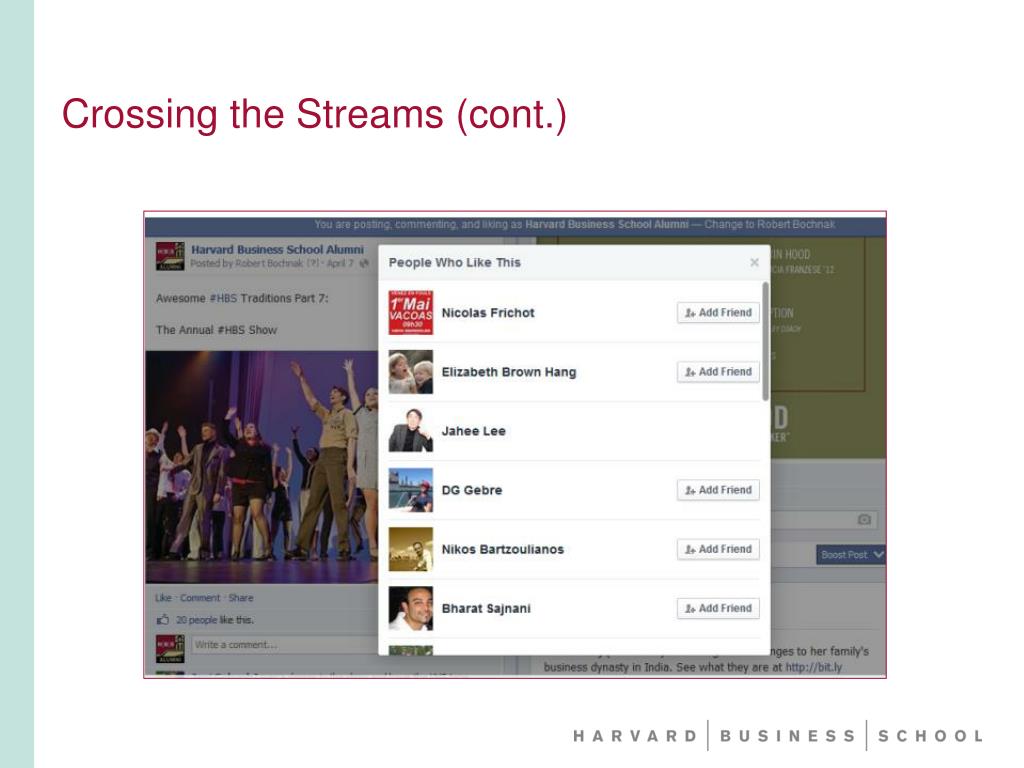Screen dimensions: 1024x768
Task: Click the camera icon in the right panel
Action: click(x=864, y=519)
